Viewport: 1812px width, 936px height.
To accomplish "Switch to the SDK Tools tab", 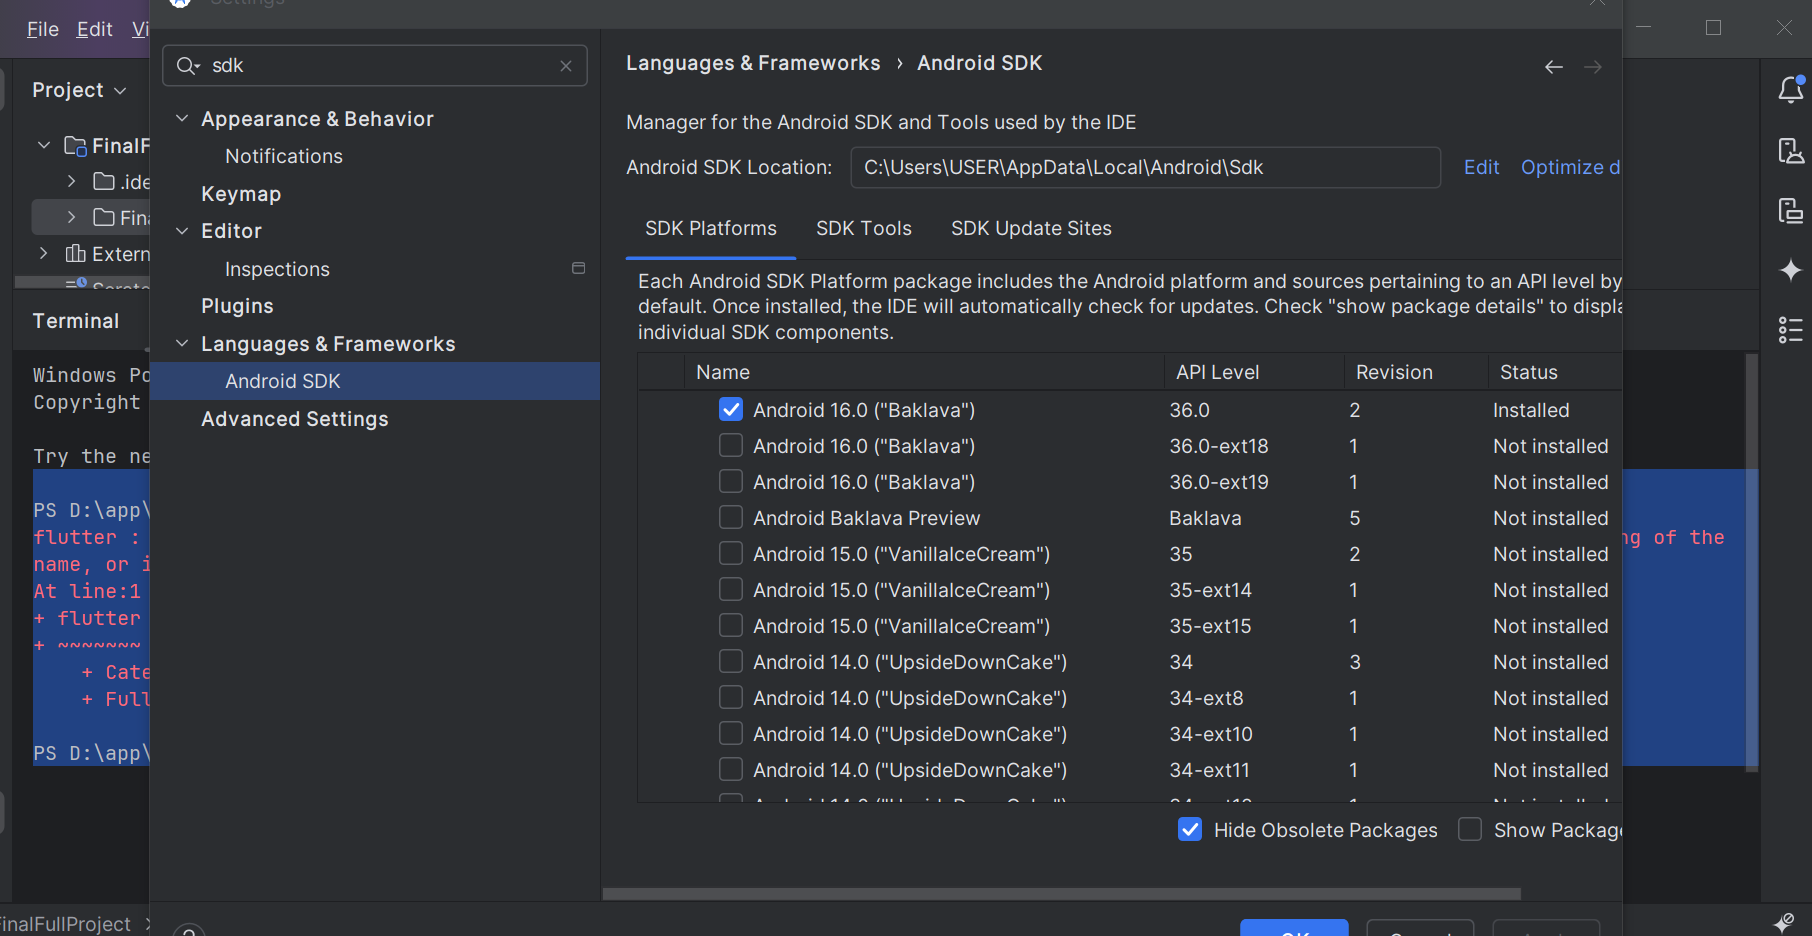I will pyautogui.click(x=863, y=228).
